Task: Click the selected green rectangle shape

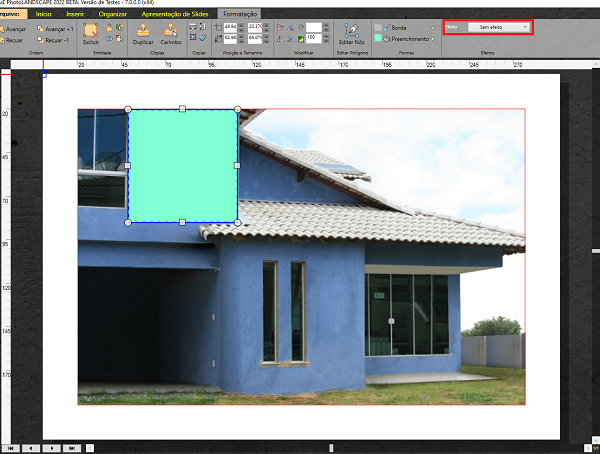Action: (182, 165)
